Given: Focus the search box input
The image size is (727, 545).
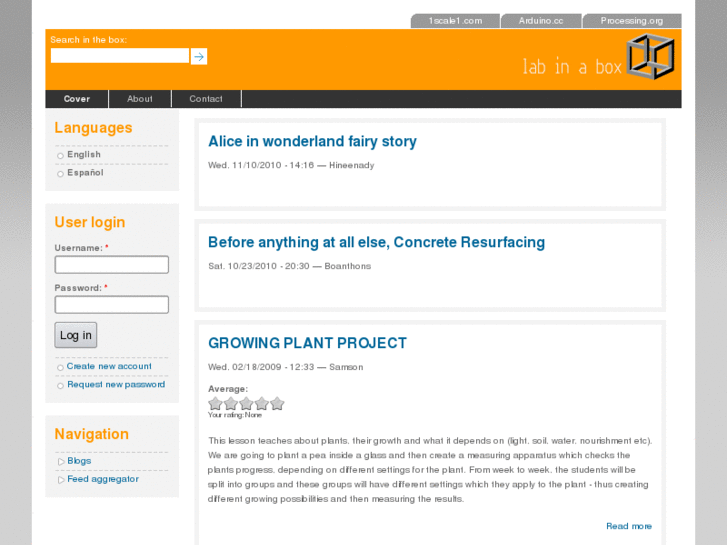Looking at the screenshot, I should 120,56.
